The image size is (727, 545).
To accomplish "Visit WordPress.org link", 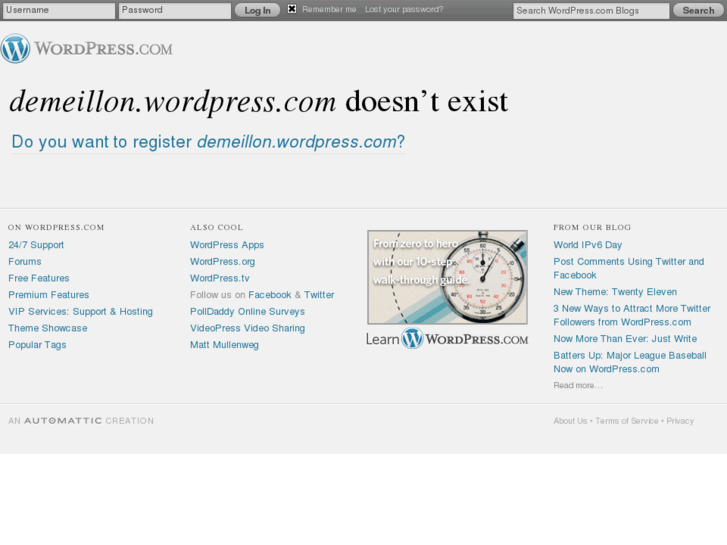I will point(223,262).
